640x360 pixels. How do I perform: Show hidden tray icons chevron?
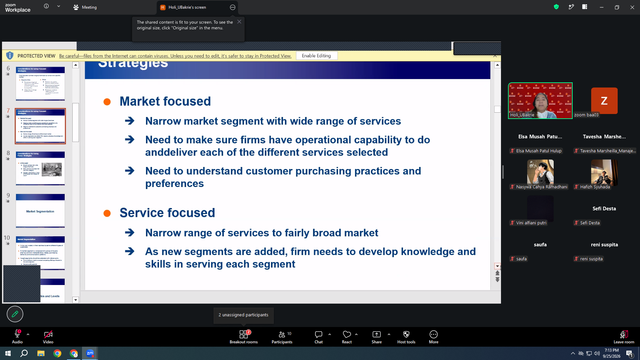[573, 353]
